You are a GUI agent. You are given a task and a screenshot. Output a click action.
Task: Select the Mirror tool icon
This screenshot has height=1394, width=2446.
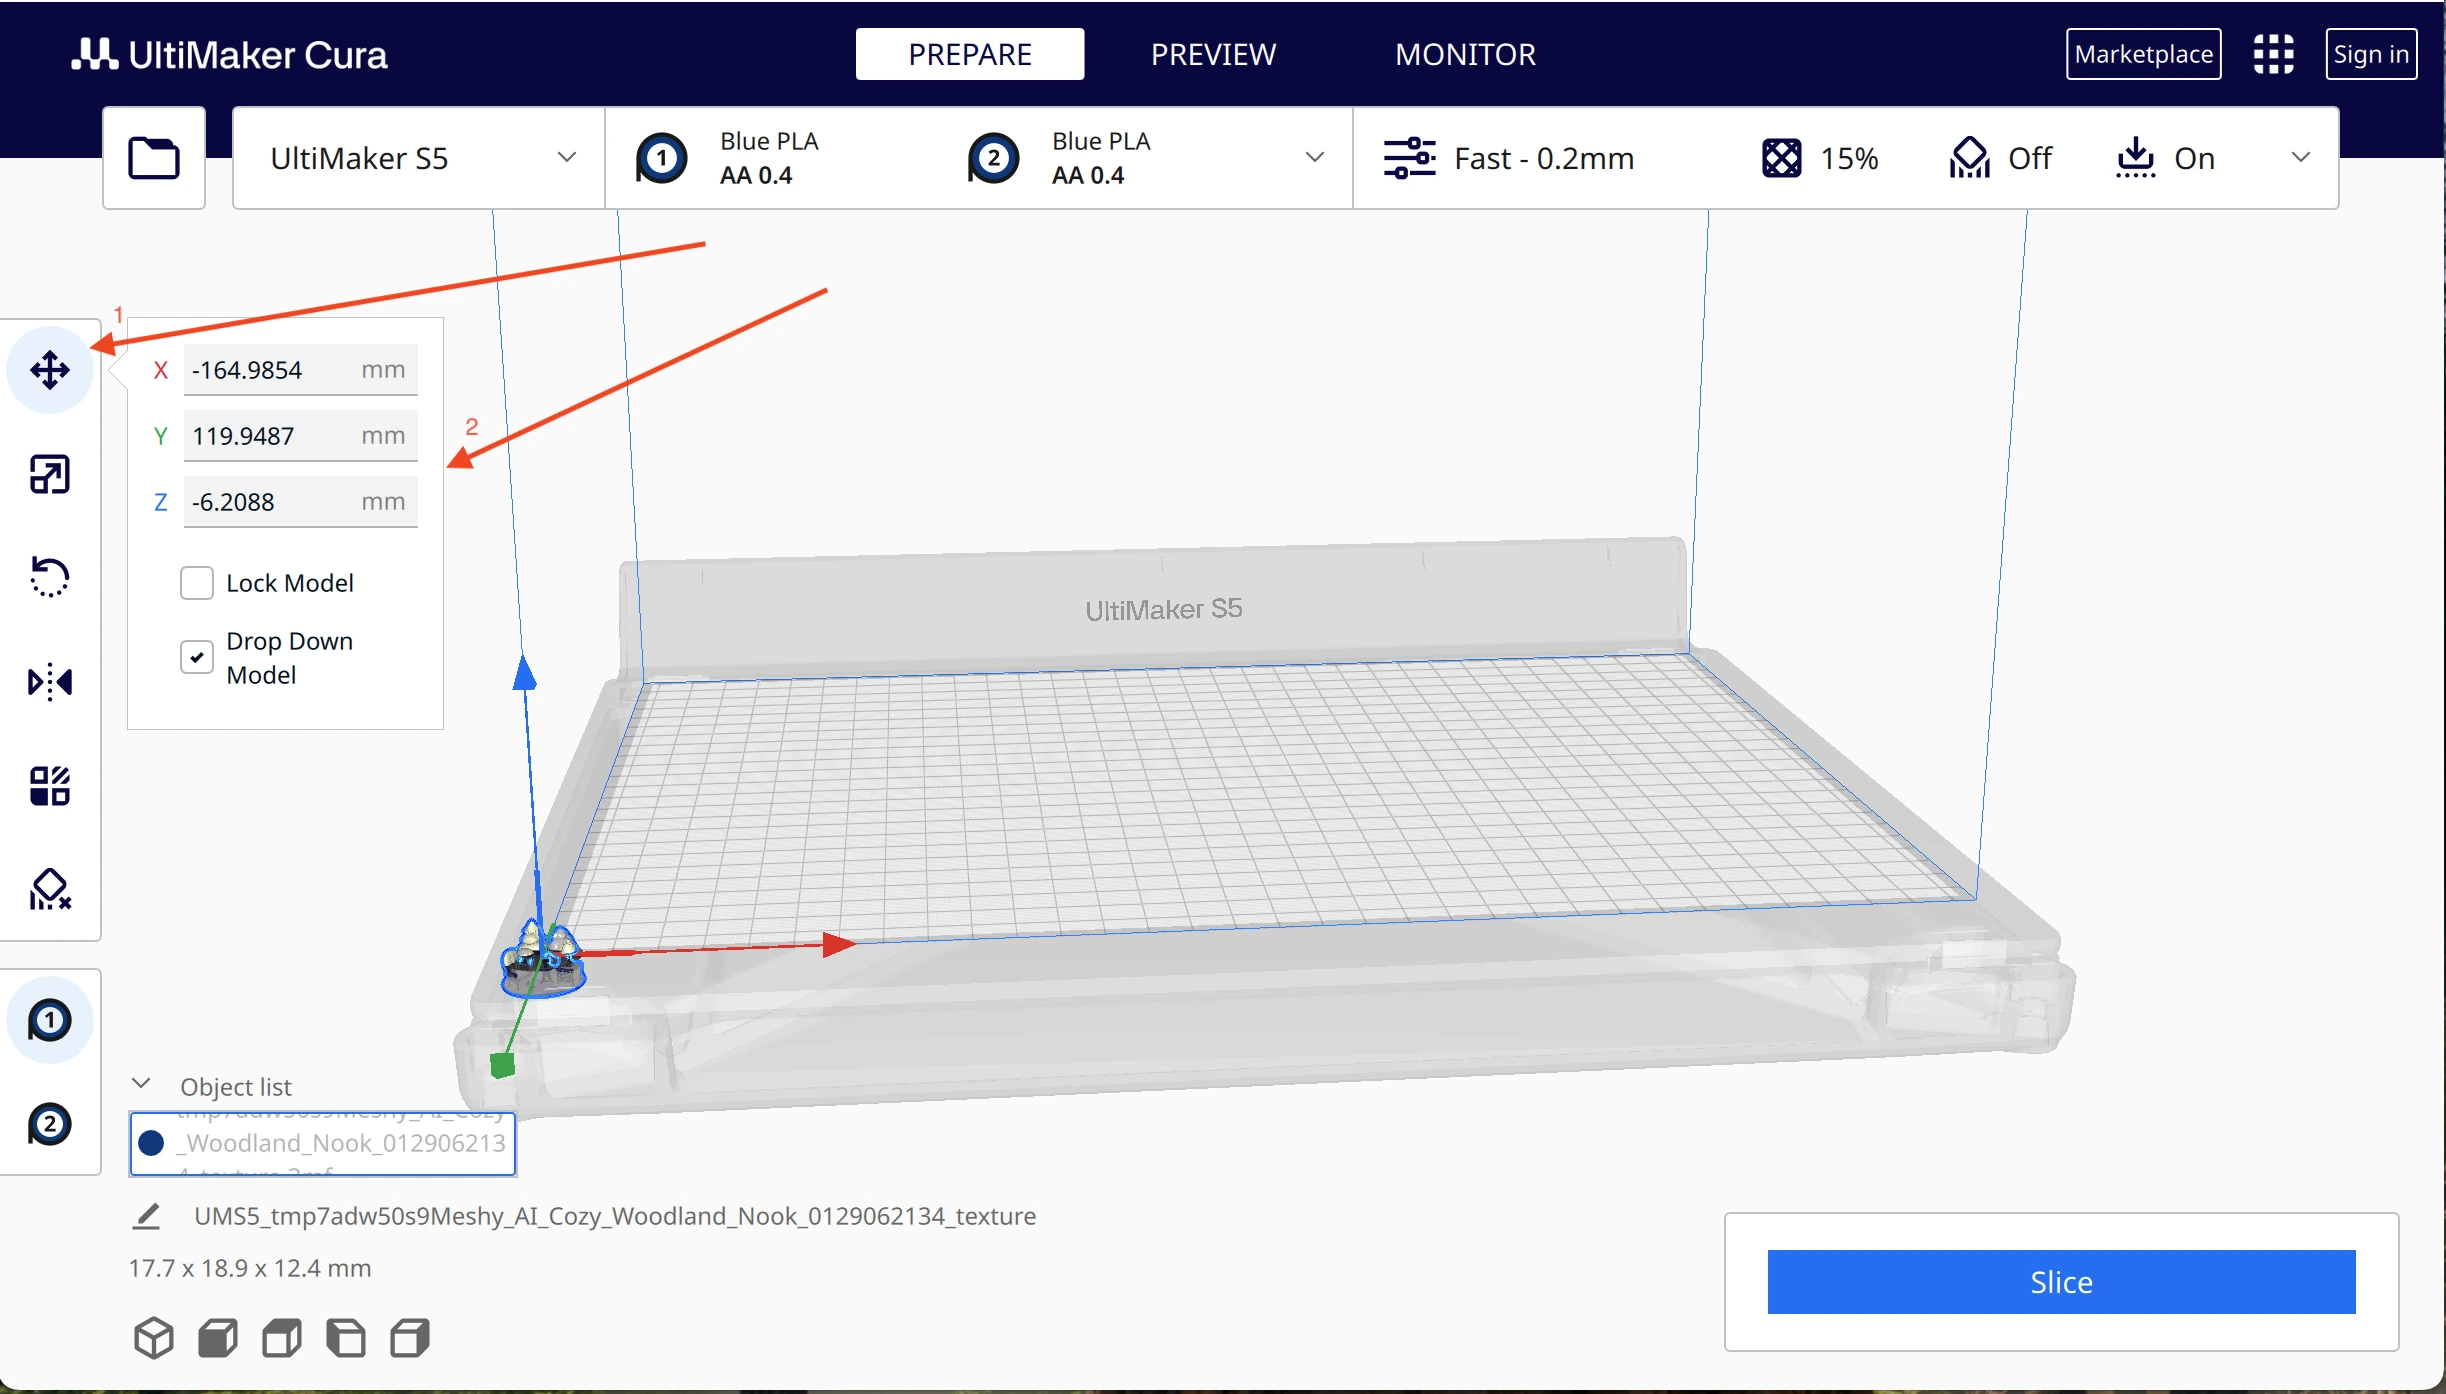[50, 682]
